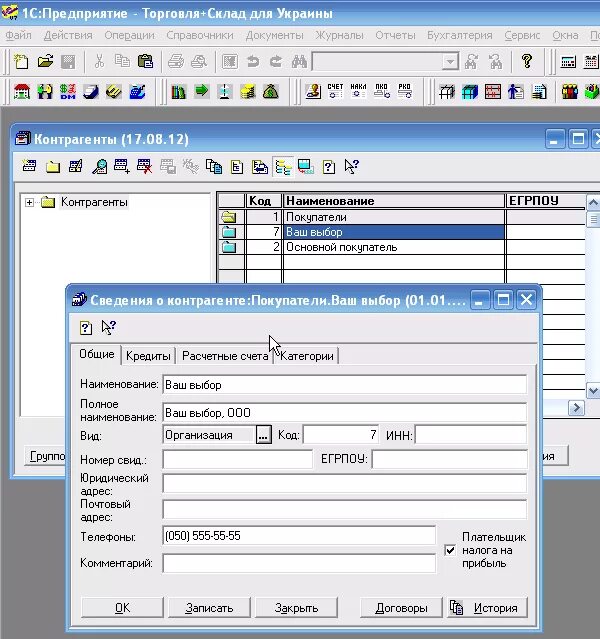Open the Документы menu

(x=274, y=35)
